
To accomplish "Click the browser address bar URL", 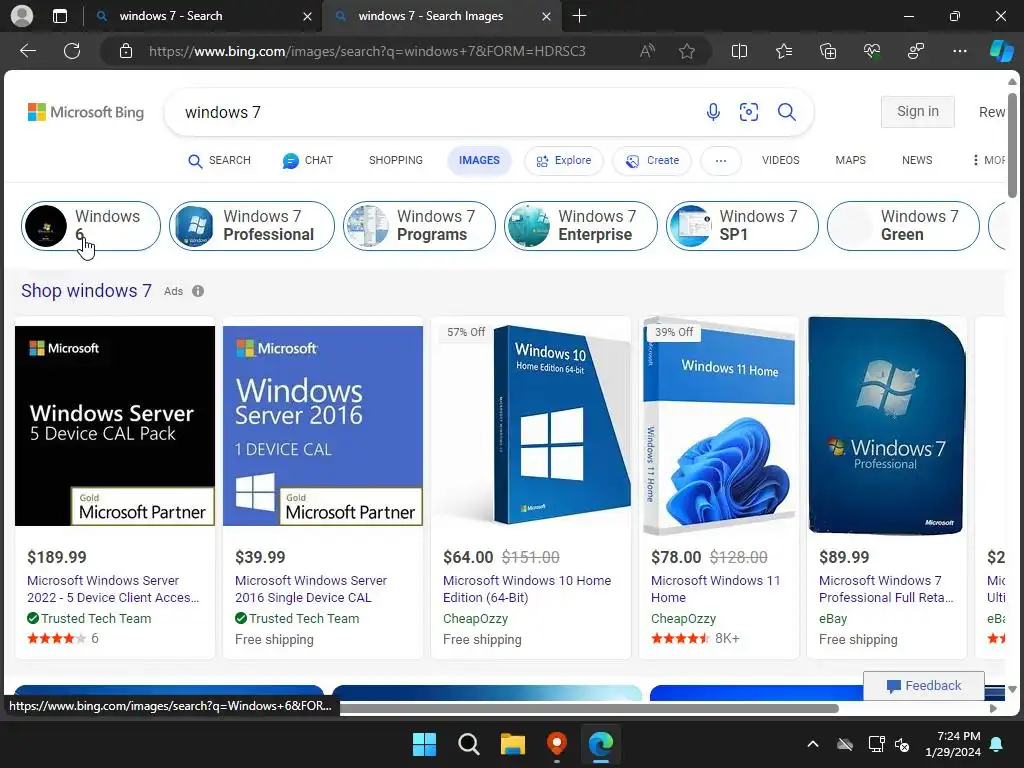I will 367,51.
